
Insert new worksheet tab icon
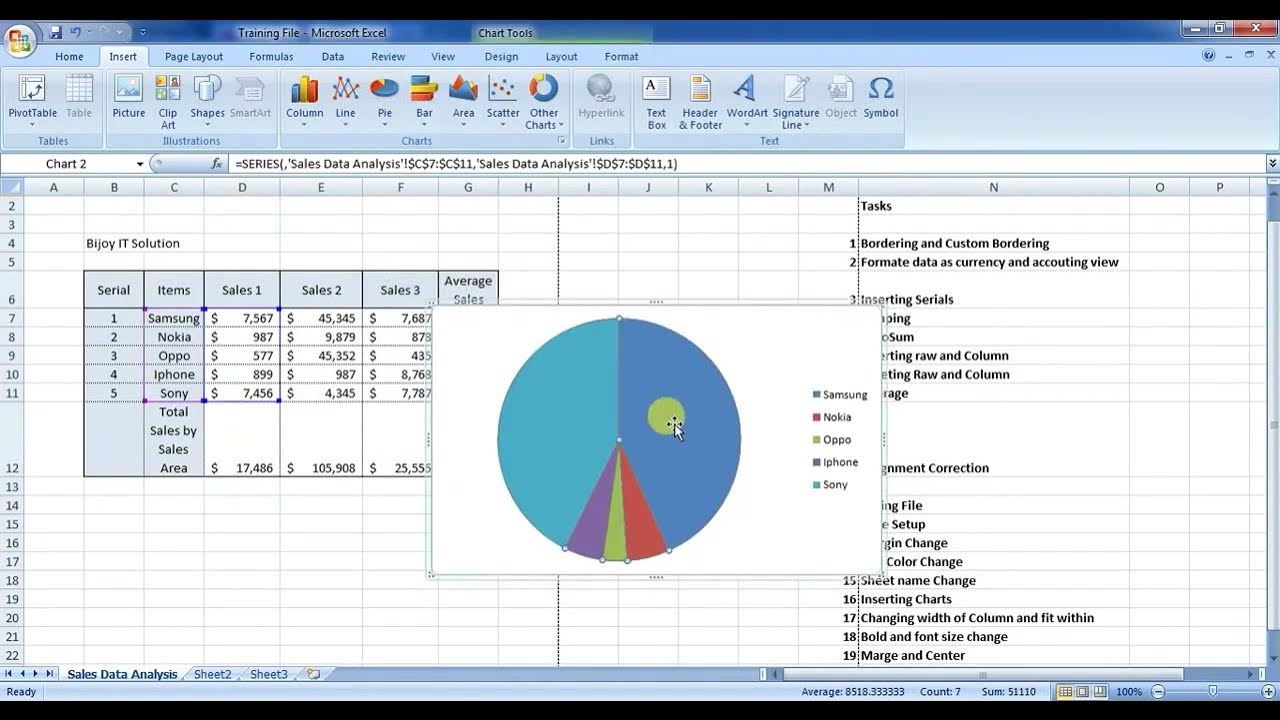pos(313,674)
